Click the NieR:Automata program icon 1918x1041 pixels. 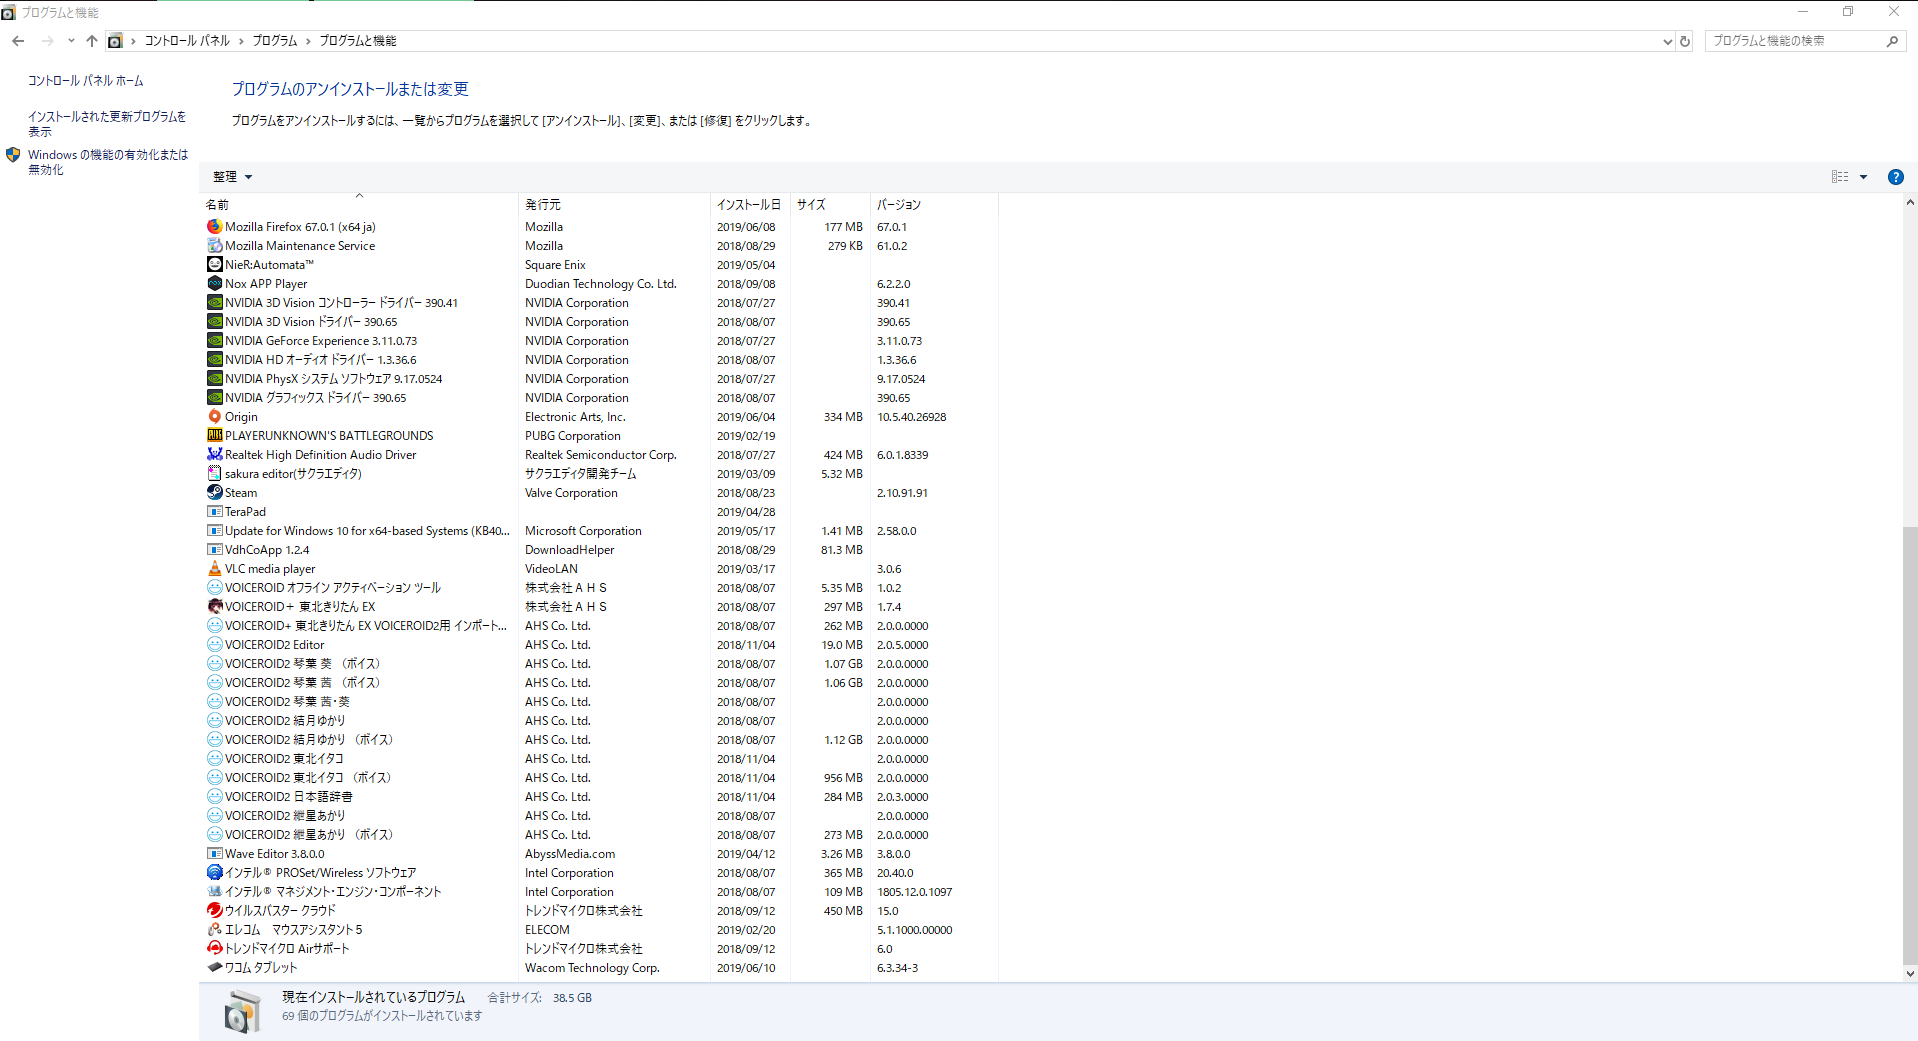coord(214,265)
